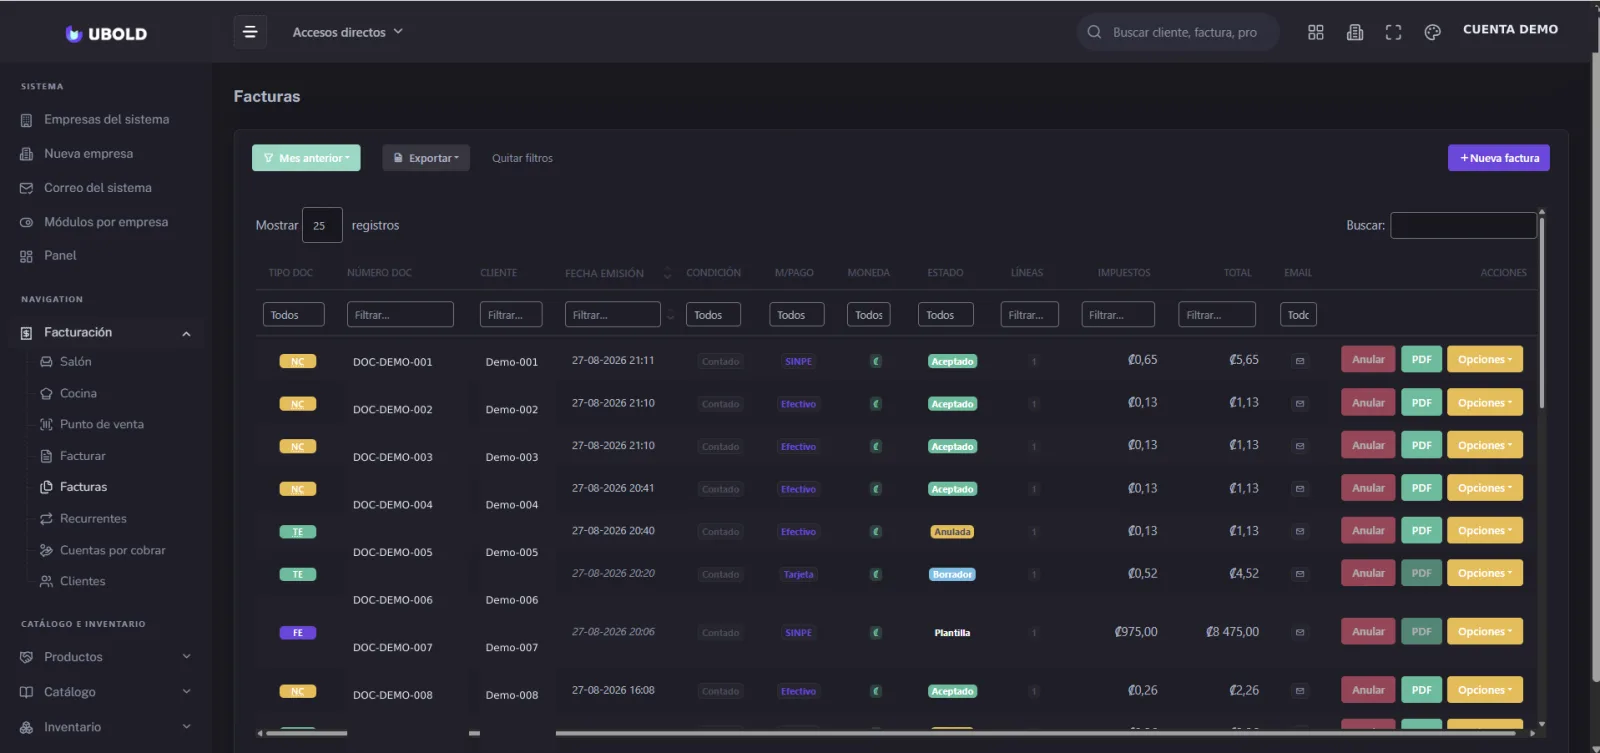
Task: Open the Estado Todos filter dropdown
Action: tap(946, 315)
